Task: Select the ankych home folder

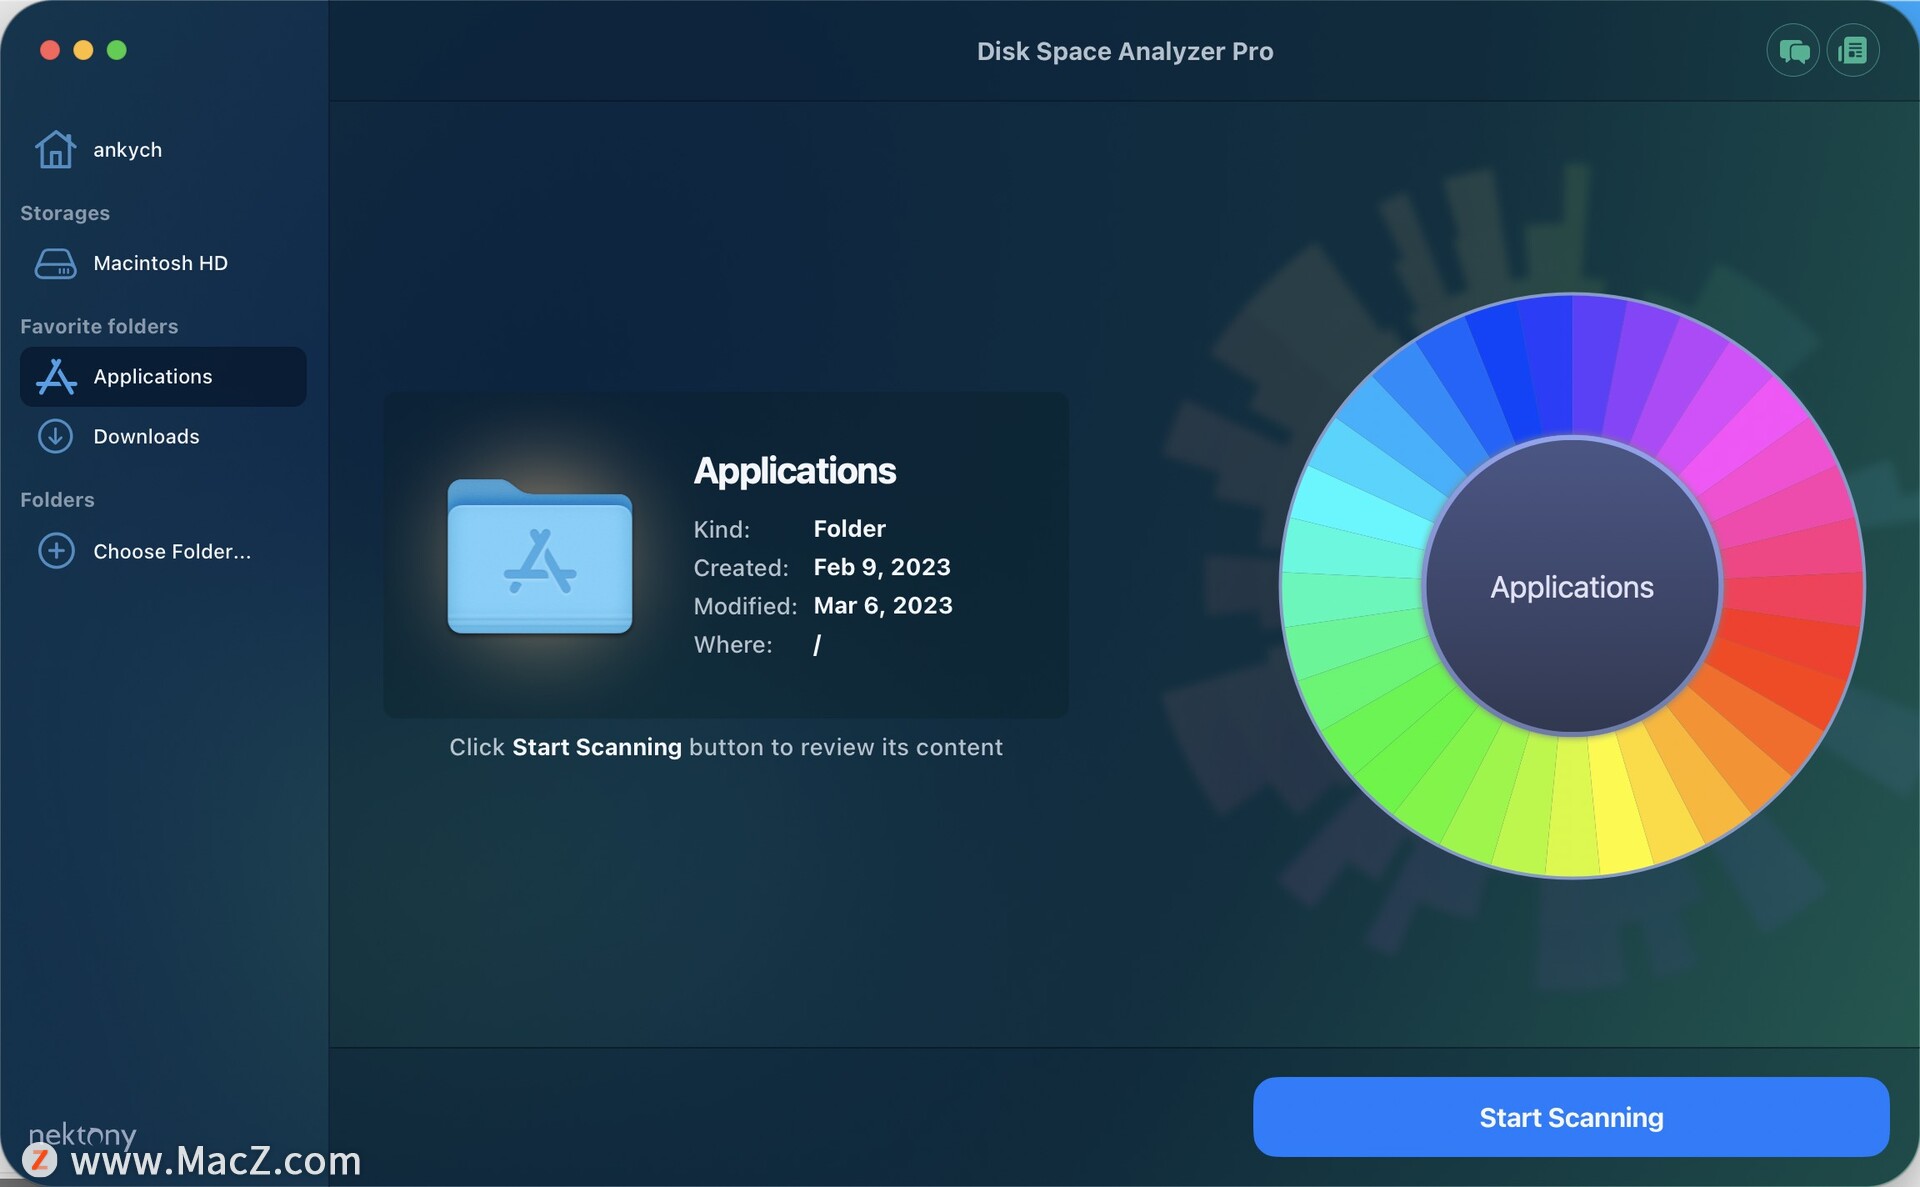Action: [x=128, y=149]
